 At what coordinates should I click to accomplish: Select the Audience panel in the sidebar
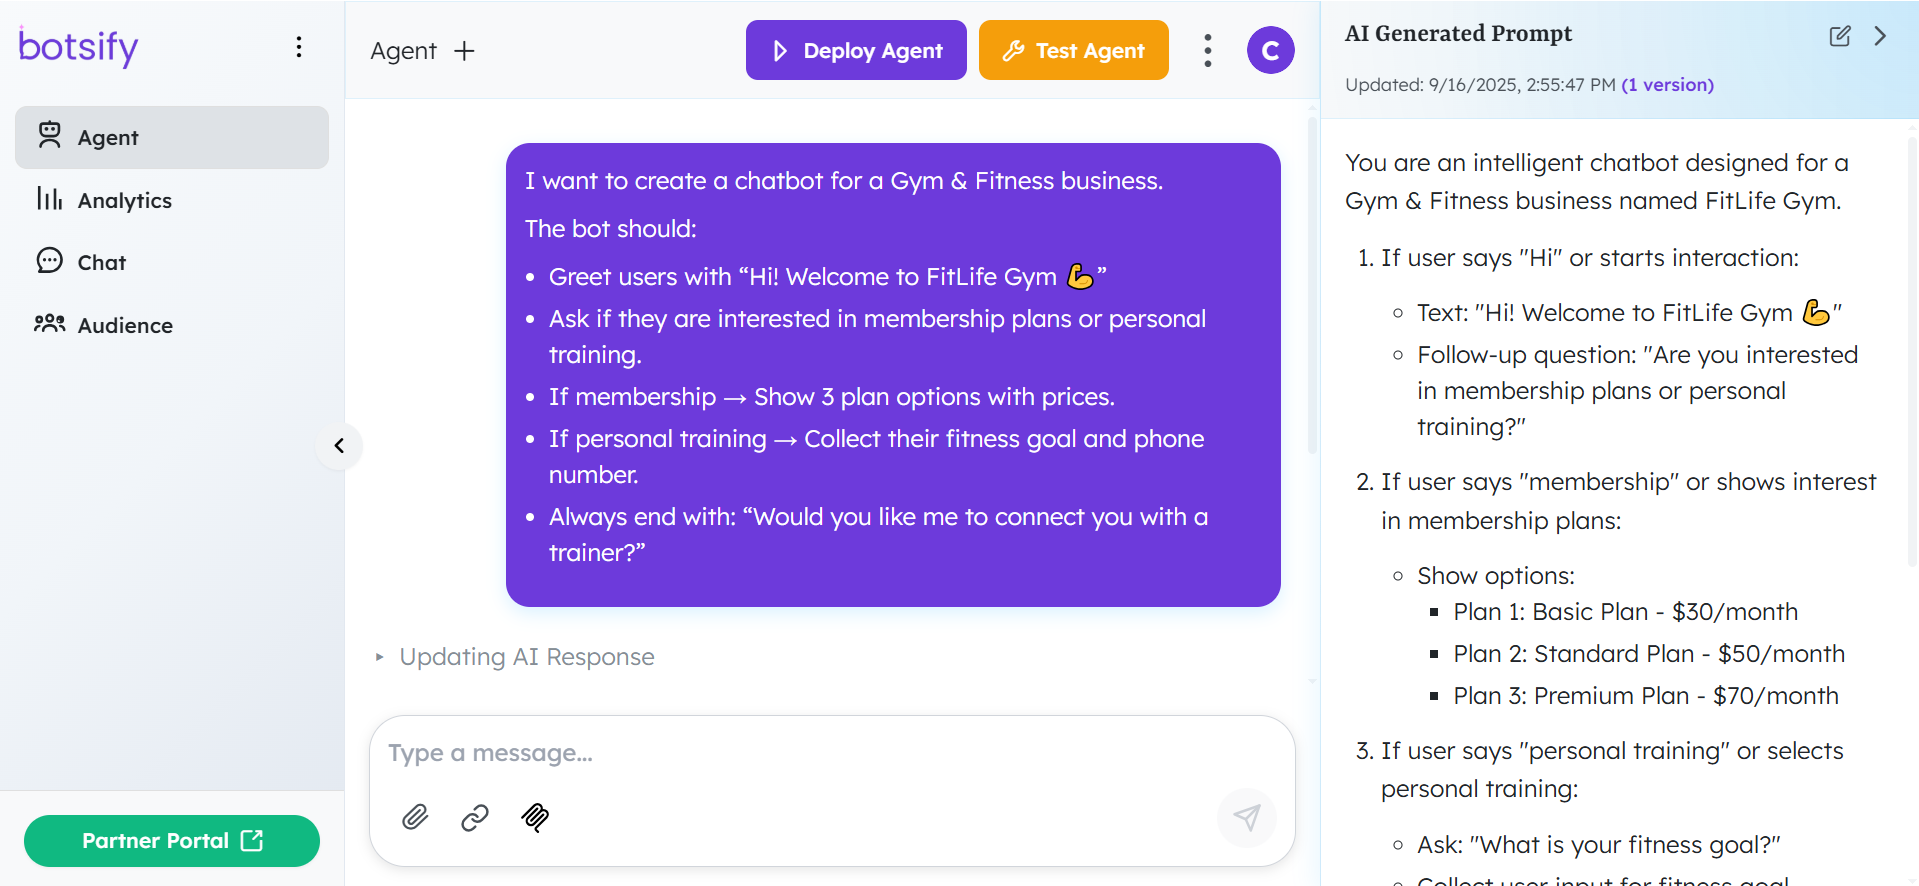[x=126, y=325]
